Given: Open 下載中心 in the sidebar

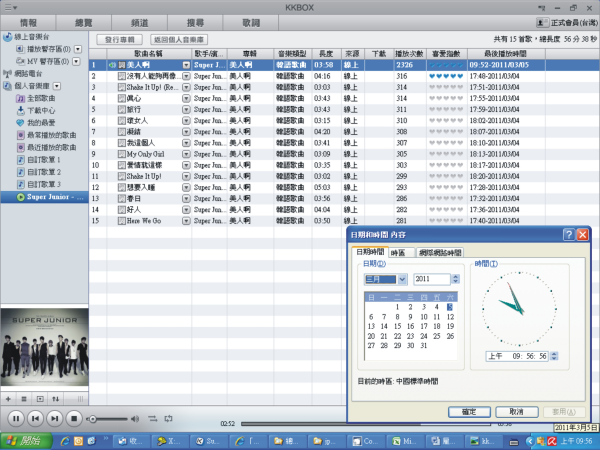Looking at the screenshot, I should (42, 110).
